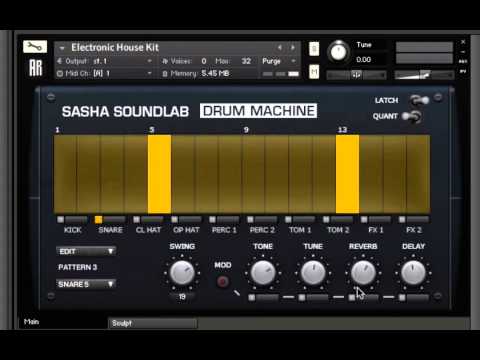Adjust the output volume slider
Image resolution: width=480 pixels, height=360 pixels.
point(424,75)
